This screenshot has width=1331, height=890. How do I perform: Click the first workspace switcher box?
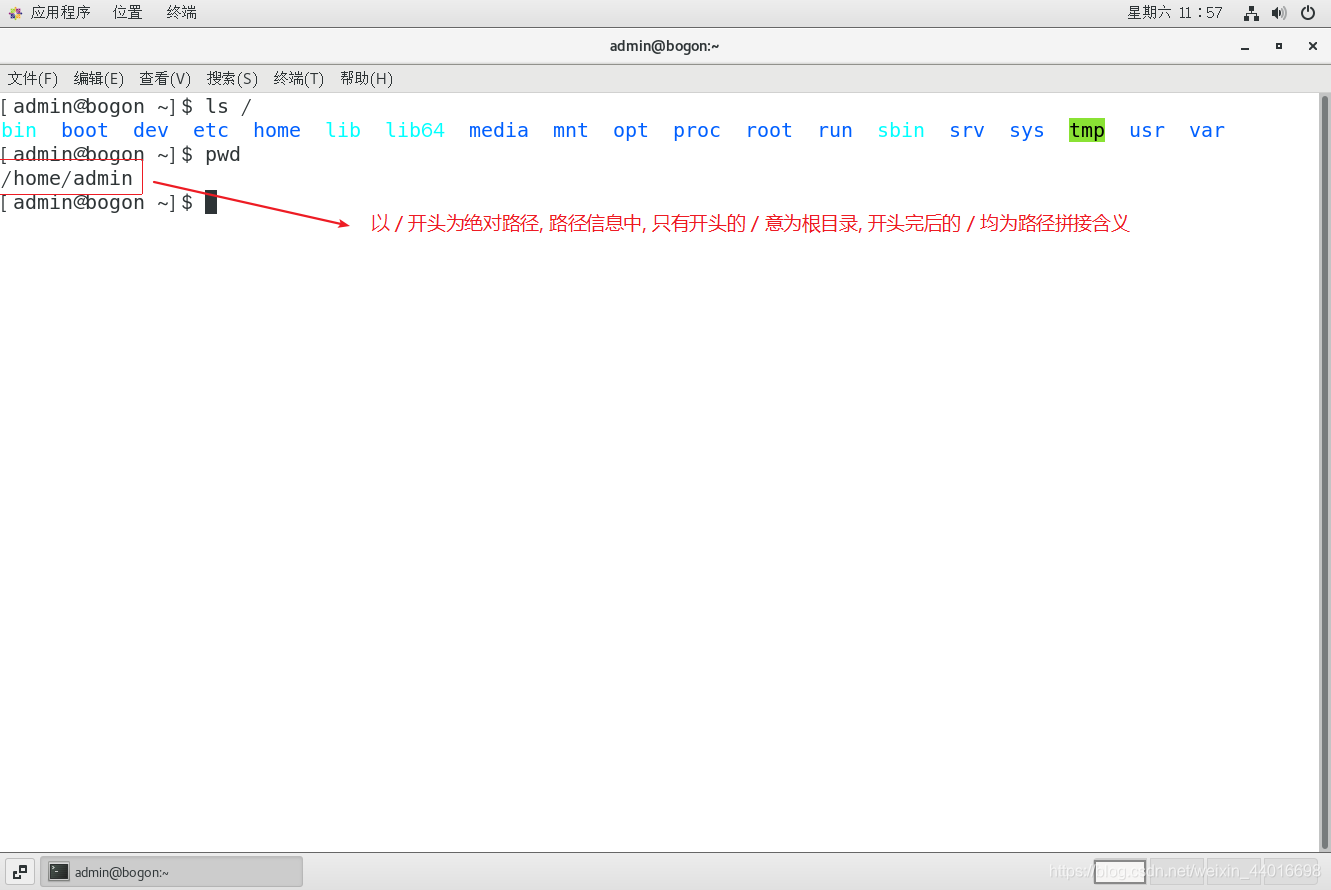(1119, 872)
